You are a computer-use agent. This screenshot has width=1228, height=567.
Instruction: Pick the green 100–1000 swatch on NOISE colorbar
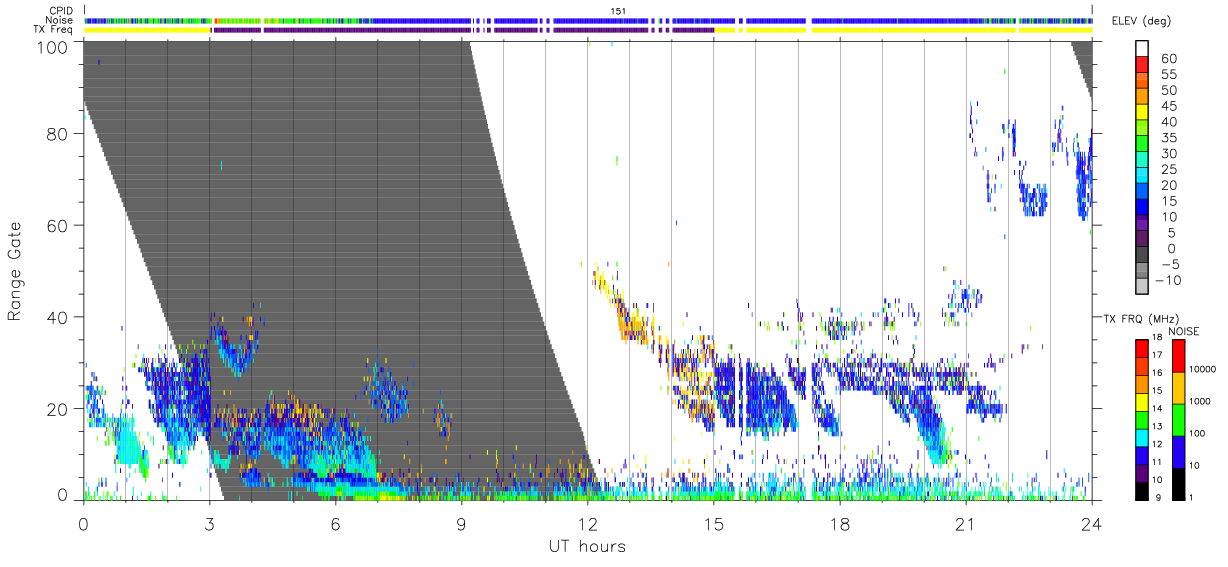click(1179, 418)
